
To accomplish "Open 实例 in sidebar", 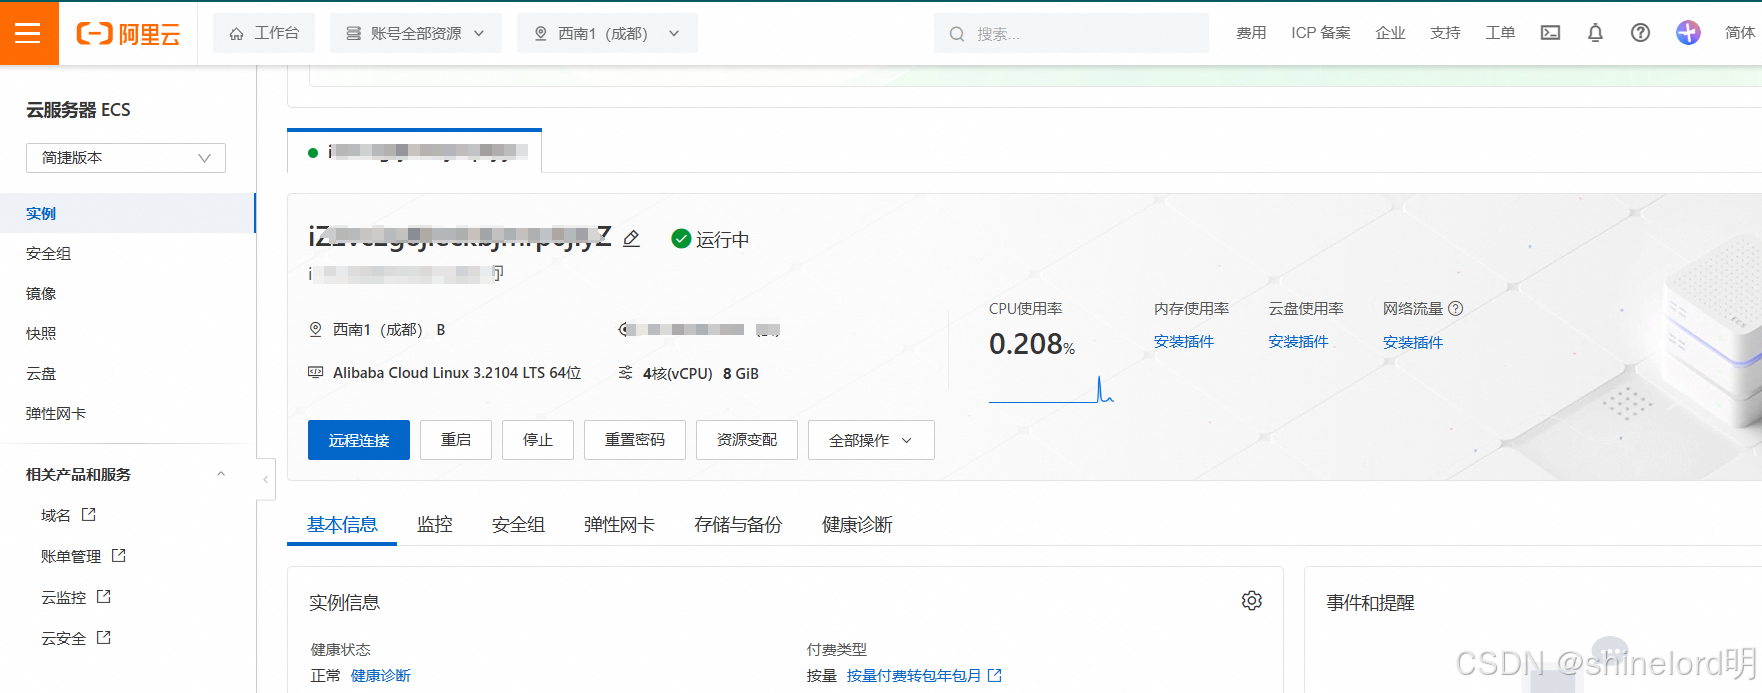I will coord(128,213).
